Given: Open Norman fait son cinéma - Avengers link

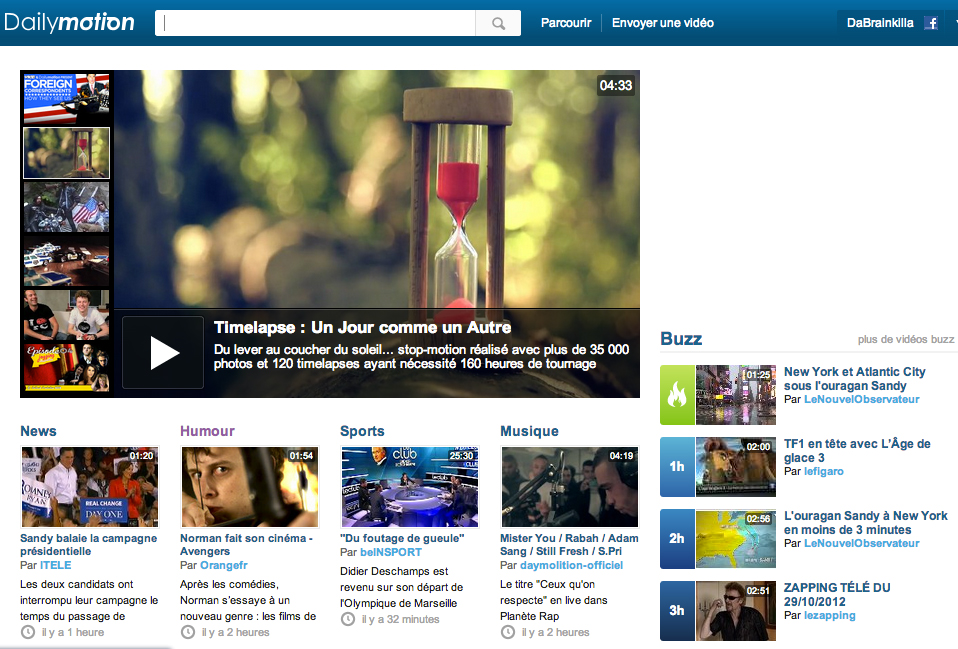Looking at the screenshot, I should (246, 544).
